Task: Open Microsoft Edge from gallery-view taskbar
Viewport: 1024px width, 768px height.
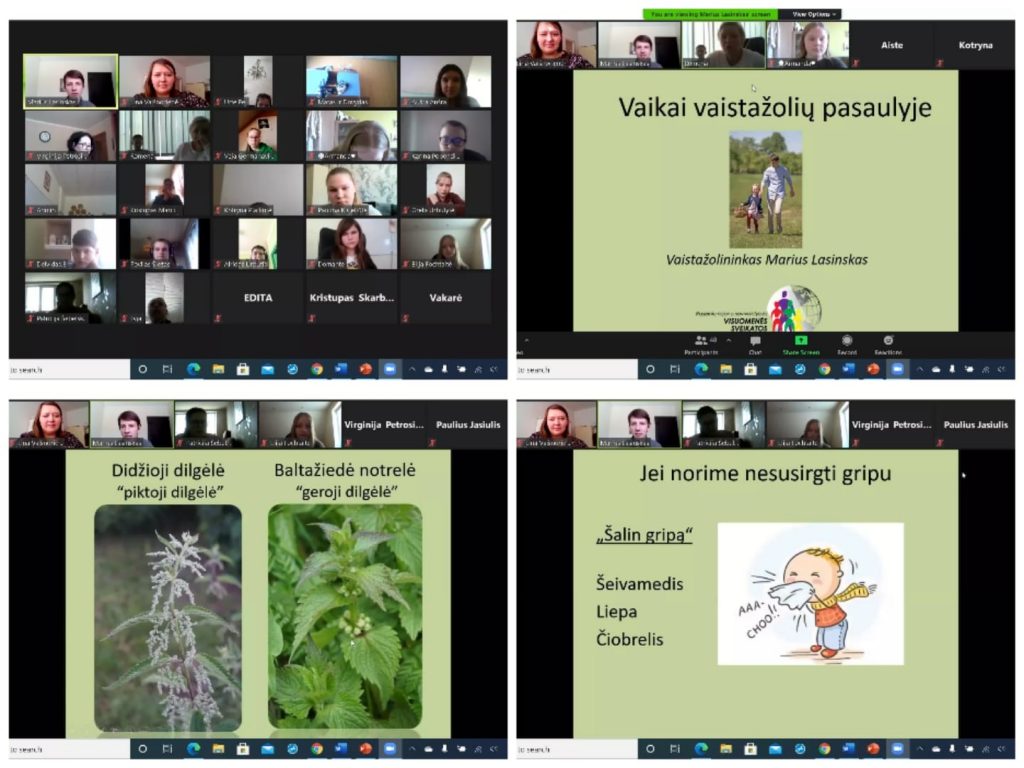Action: [193, 370]
